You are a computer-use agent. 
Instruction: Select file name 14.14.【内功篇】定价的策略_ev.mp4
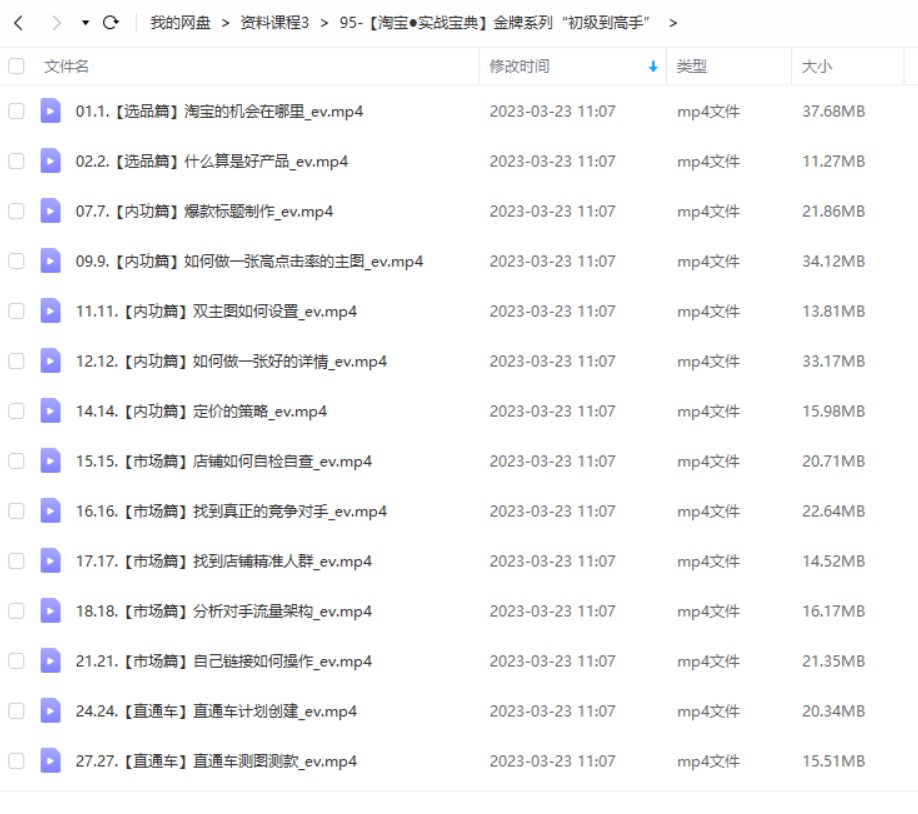pos(201,411)
